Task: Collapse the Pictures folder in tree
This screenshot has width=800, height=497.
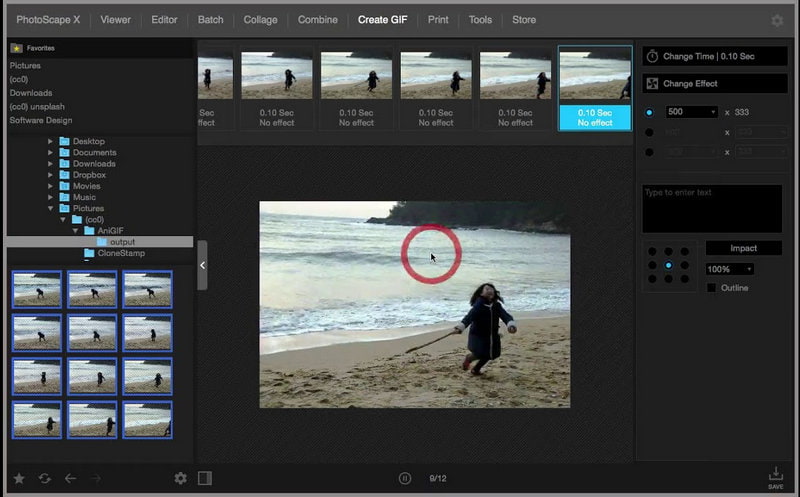Action: click(x=51, y=208)
